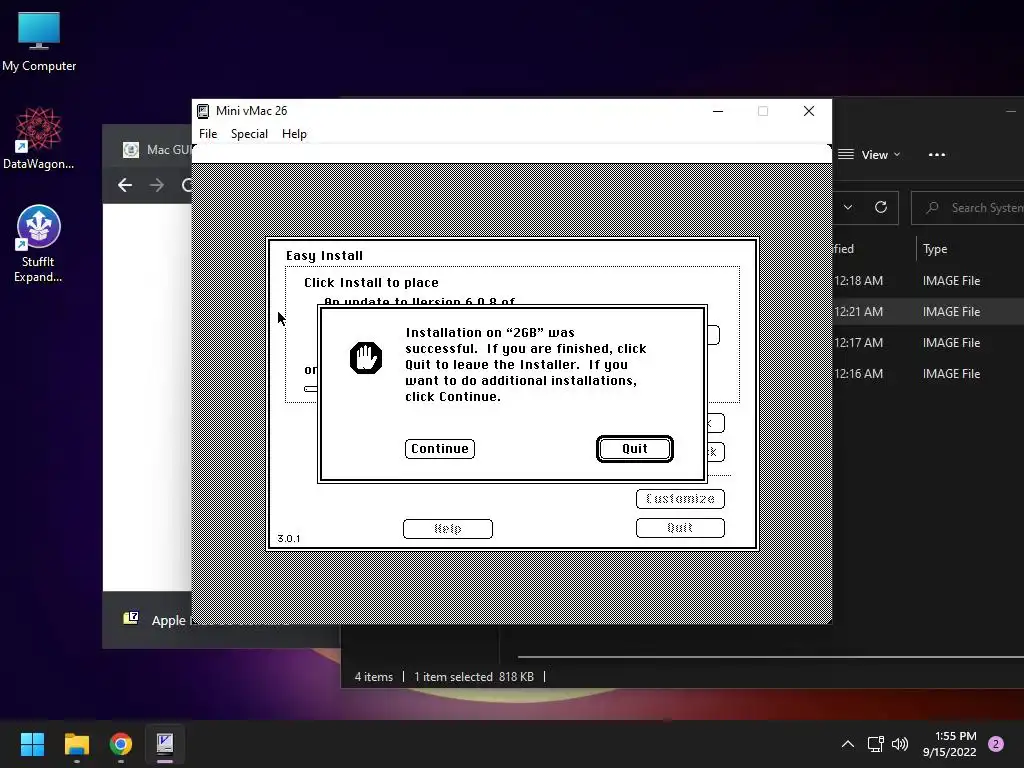
Task: Close the Mini vMac window
Action: click(808, 111)
